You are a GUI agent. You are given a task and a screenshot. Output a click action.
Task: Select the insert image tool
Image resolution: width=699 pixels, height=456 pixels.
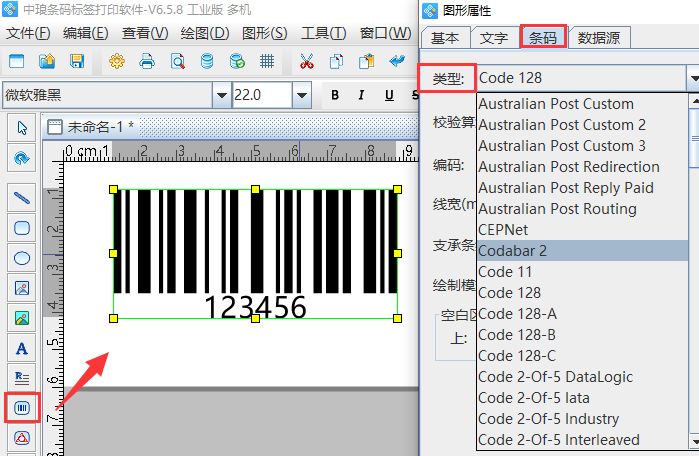pyautogui.click(x=22, y=288)
